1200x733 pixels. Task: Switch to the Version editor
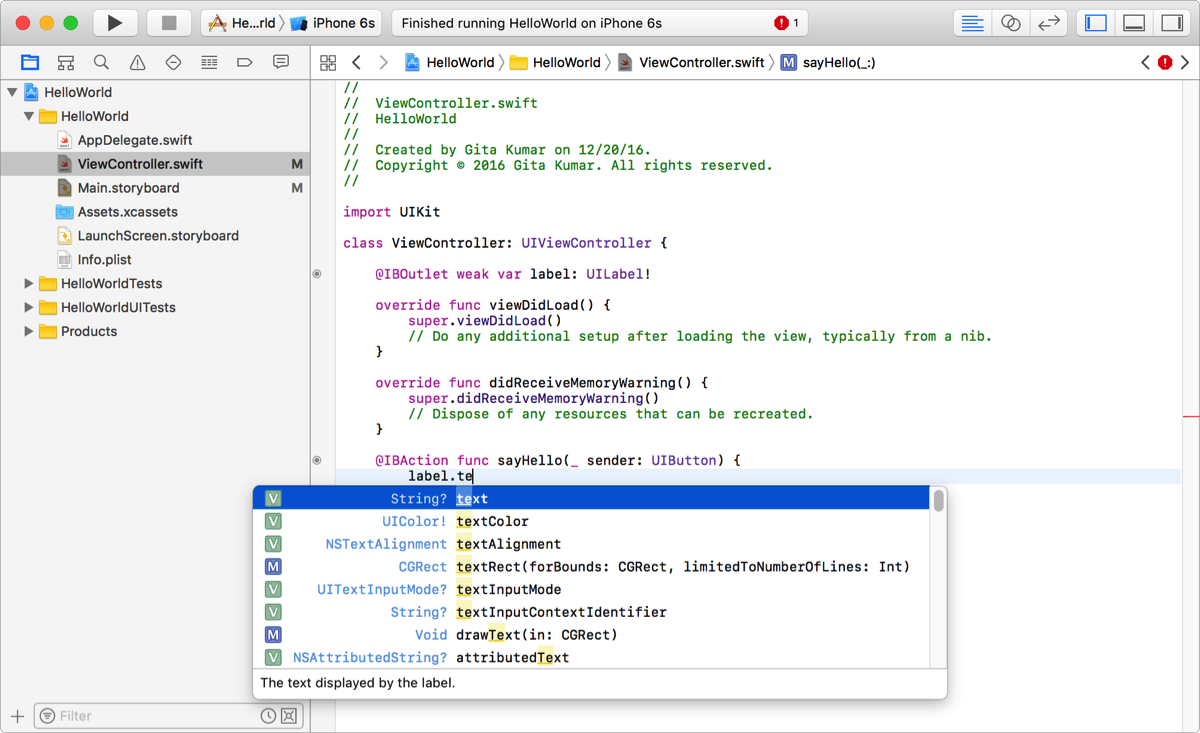tap(1048, 23)
